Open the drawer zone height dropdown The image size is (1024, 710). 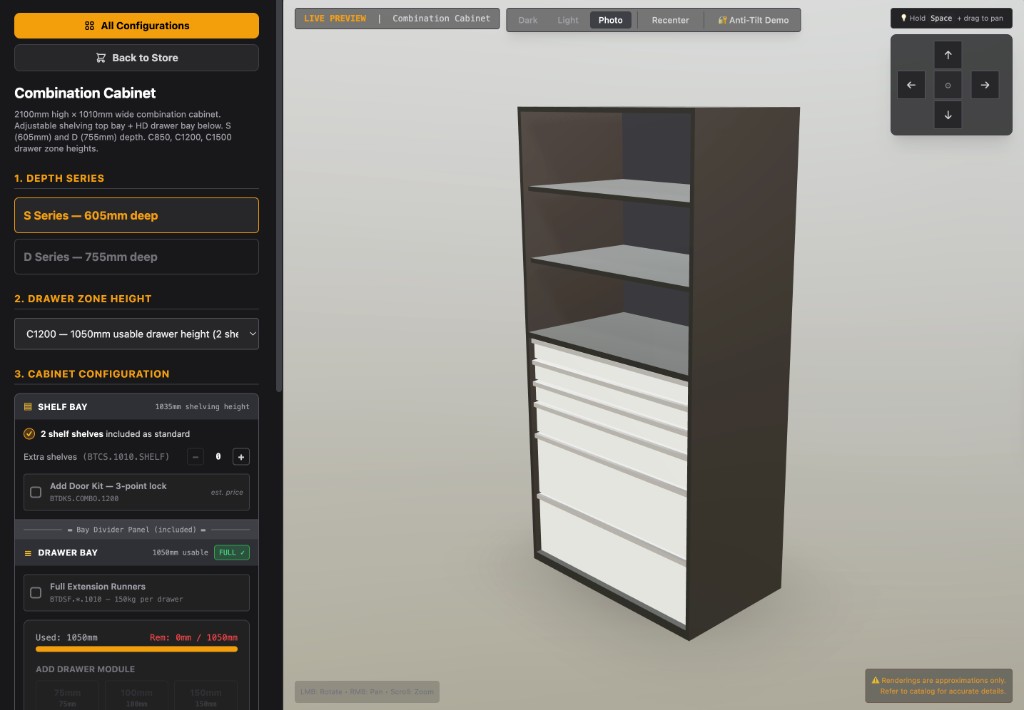tap(136, 334)
